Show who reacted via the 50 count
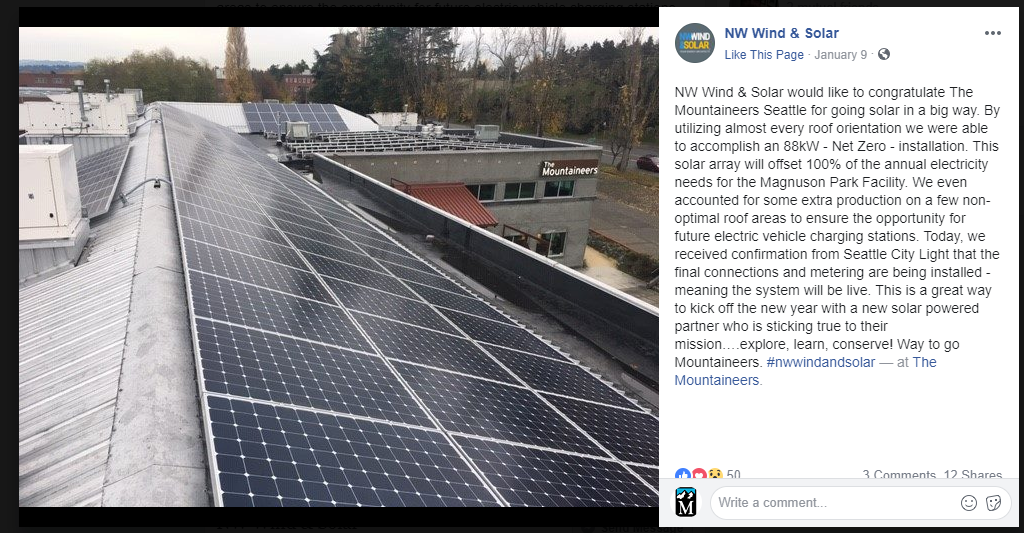Screen dimensions: 1024x533 (x=733, y=475)
